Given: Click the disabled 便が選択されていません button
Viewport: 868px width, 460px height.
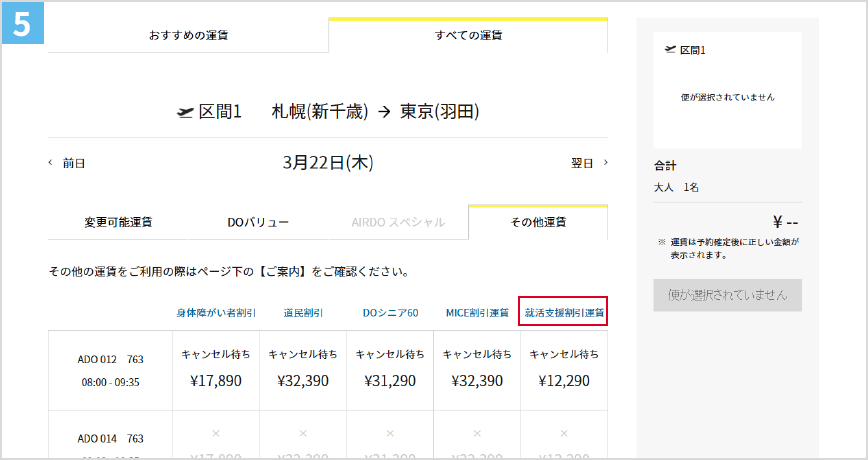Looking at the screenshot, I should [727, 295].
